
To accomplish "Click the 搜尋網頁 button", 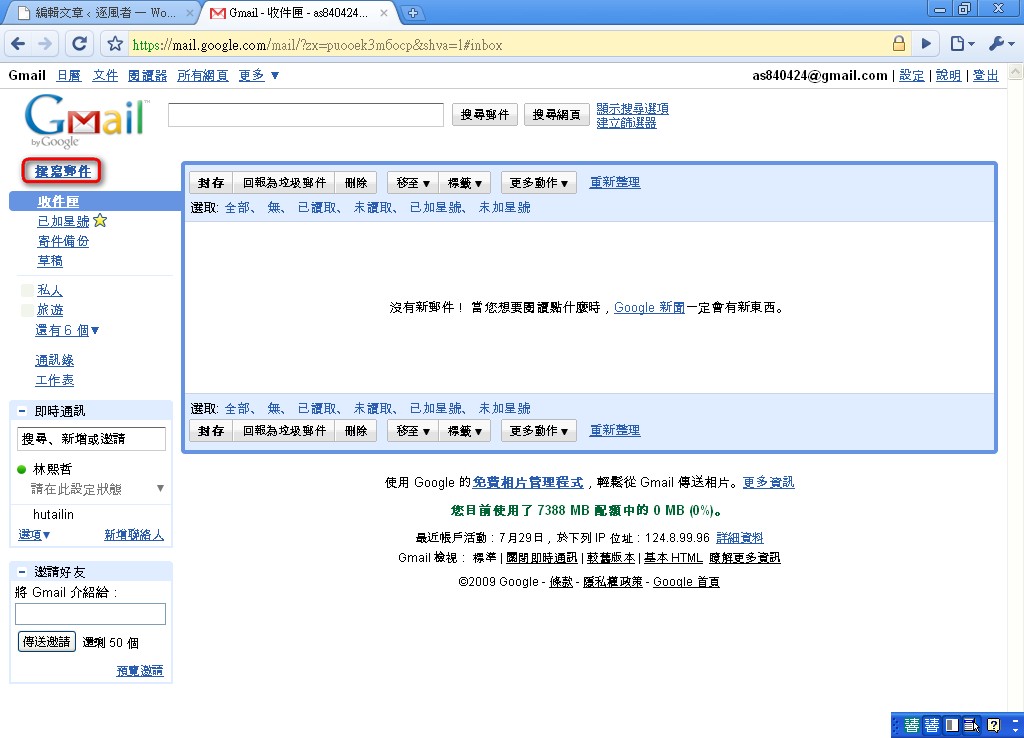I will point(556,115).
